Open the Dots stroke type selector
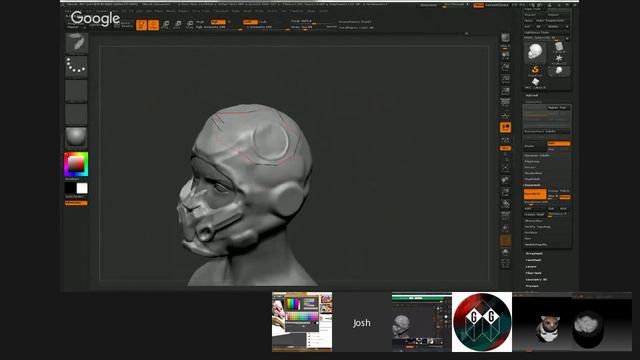Screen dimensions: 640x360 (76, 67)
